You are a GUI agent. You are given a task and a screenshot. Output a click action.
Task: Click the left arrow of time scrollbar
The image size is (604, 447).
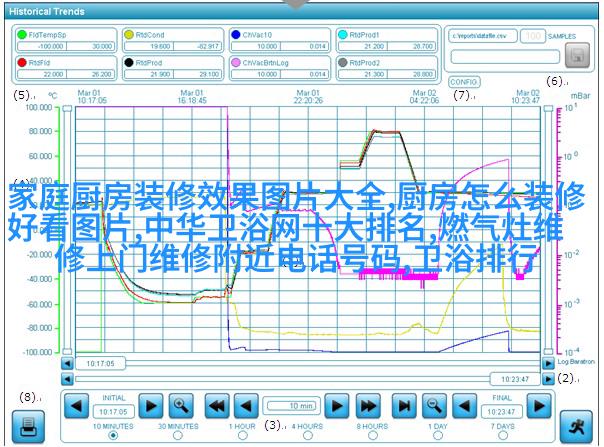(x=67, y=379)
